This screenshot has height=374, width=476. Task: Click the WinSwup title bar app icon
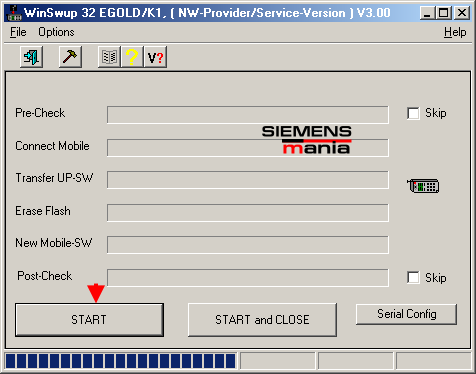coord(14,13)
